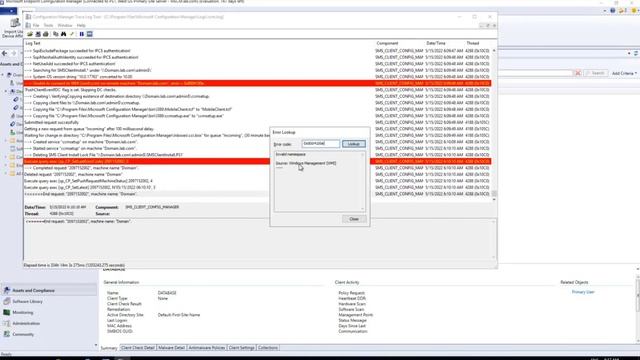Select the 'Waiting for change in directory' row
Image resolution: width=640 pixels, height=360 pixels.
coord(257,136)
